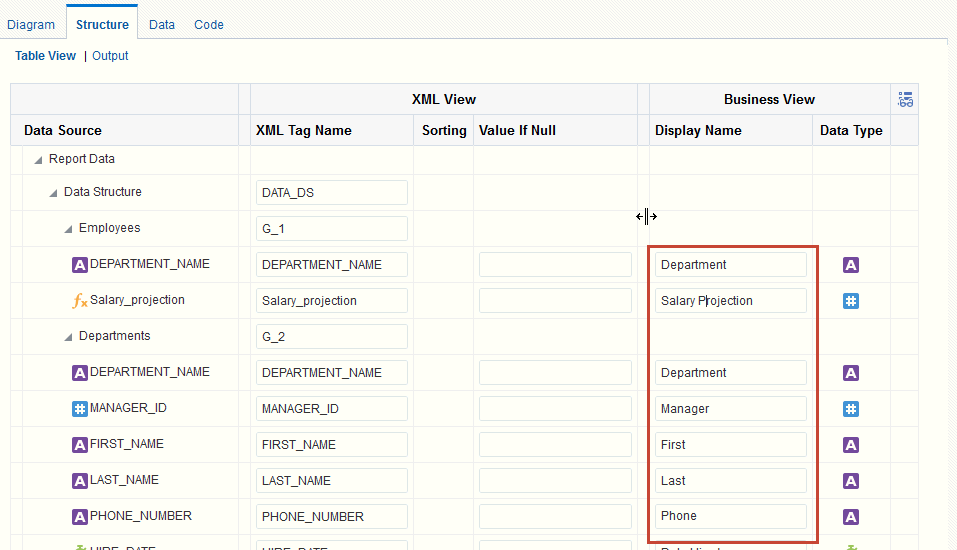Select the MANAGER_ID tree row
Viewport: 957px width, 550px height.
pyautogui.click(x=128, y=408)
